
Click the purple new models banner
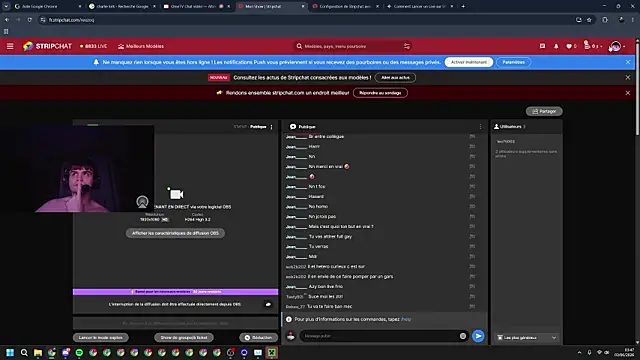click(176, 292)
